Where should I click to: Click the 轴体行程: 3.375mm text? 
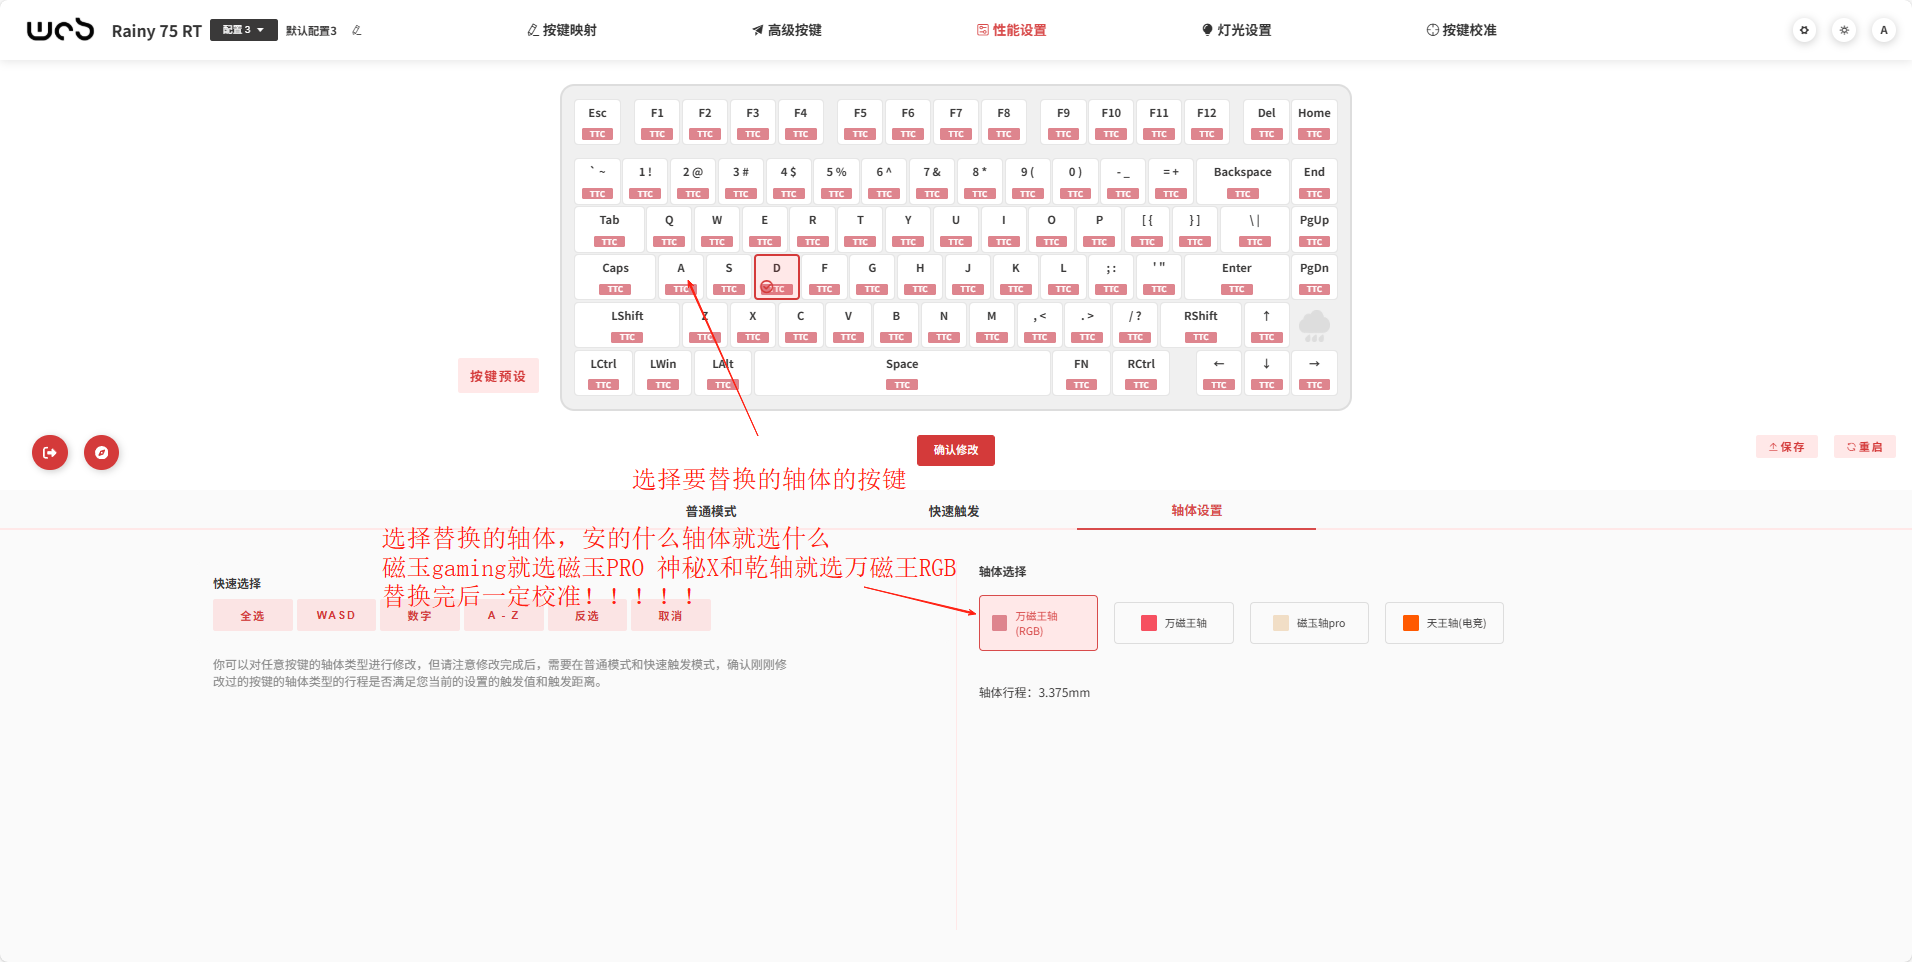(x=1034, y=692)
